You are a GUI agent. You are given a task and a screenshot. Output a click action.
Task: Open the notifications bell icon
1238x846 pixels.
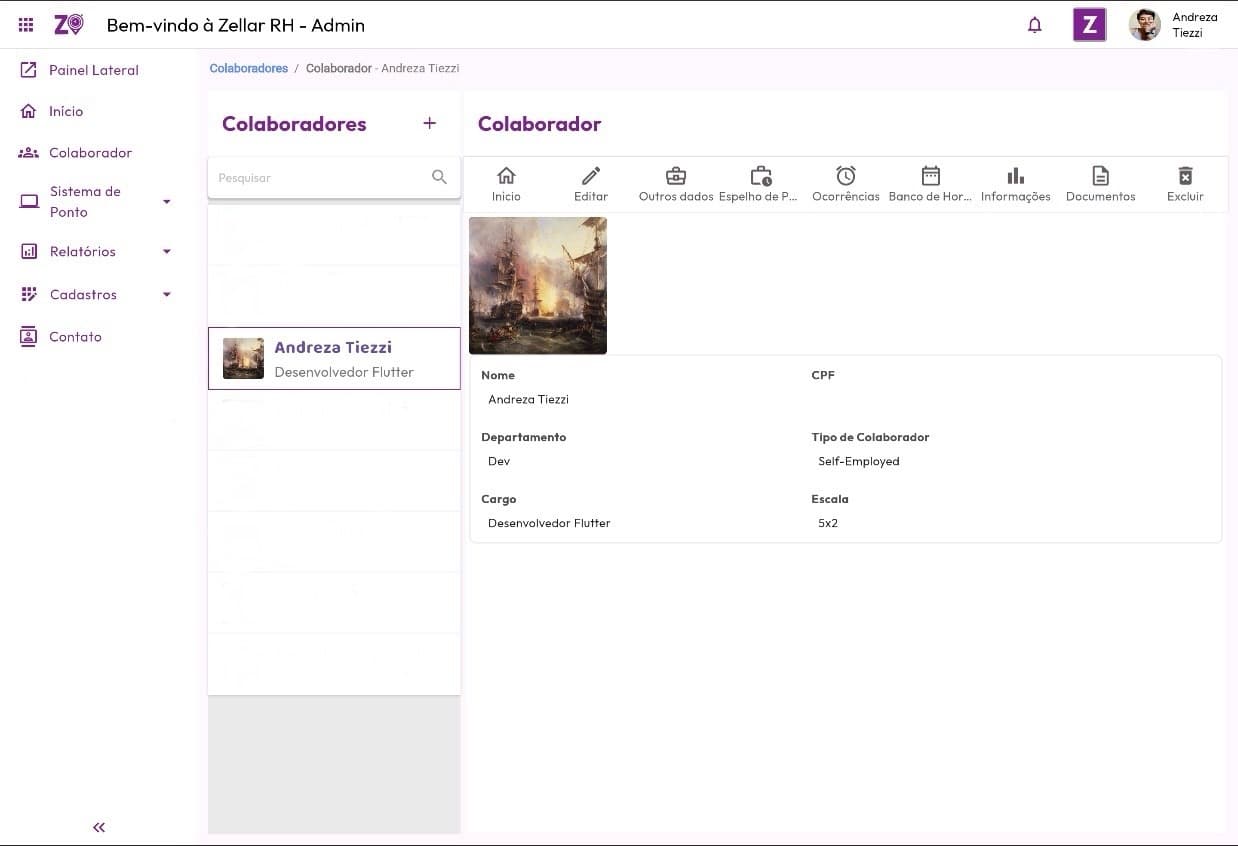point(1035,25)
